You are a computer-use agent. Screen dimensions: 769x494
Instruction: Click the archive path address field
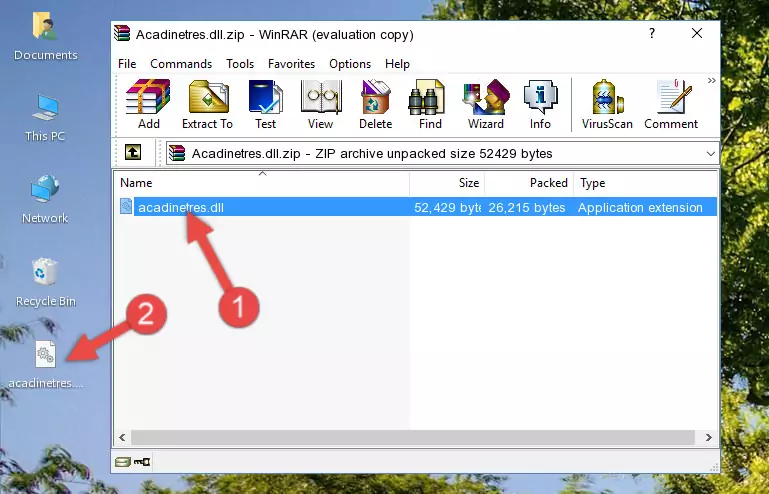pyautogui.click(x=442, y=154)
